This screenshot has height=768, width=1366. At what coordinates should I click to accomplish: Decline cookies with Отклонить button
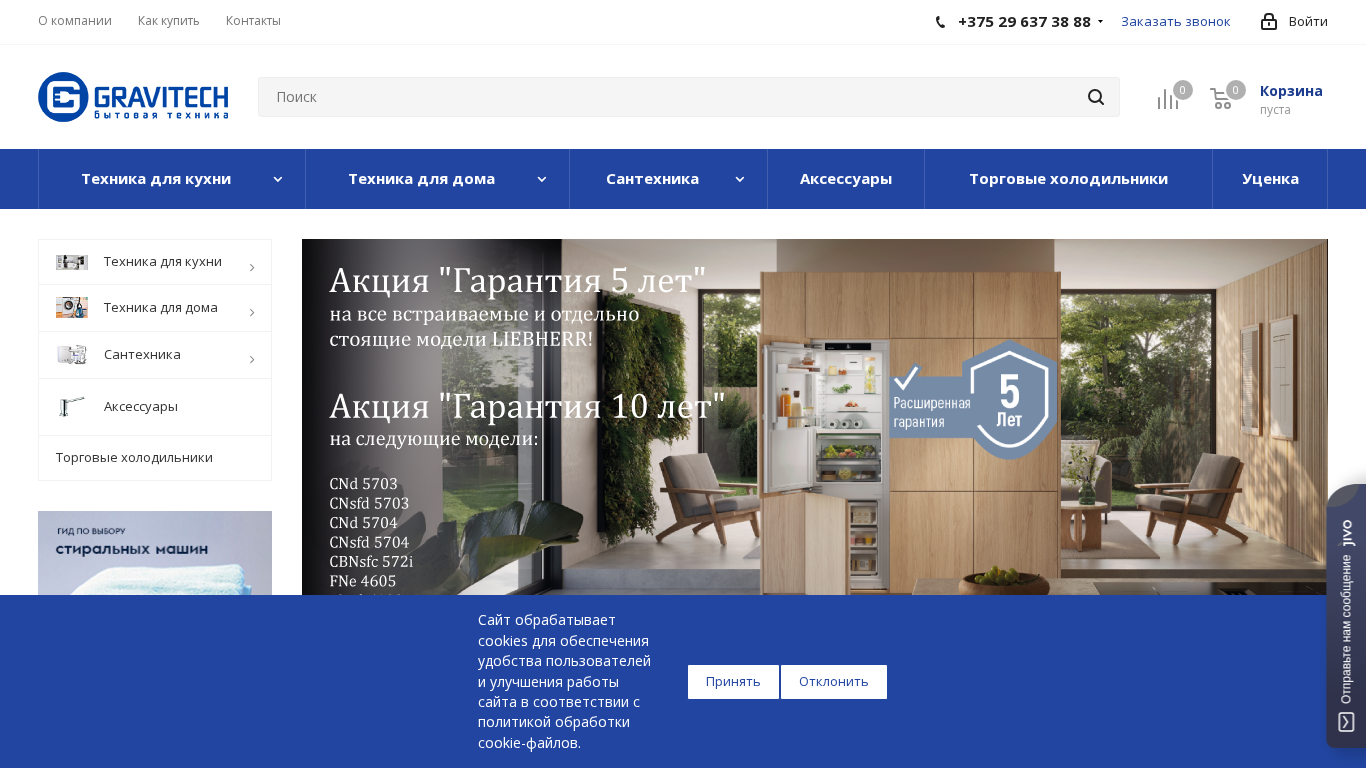click(834, 682)
